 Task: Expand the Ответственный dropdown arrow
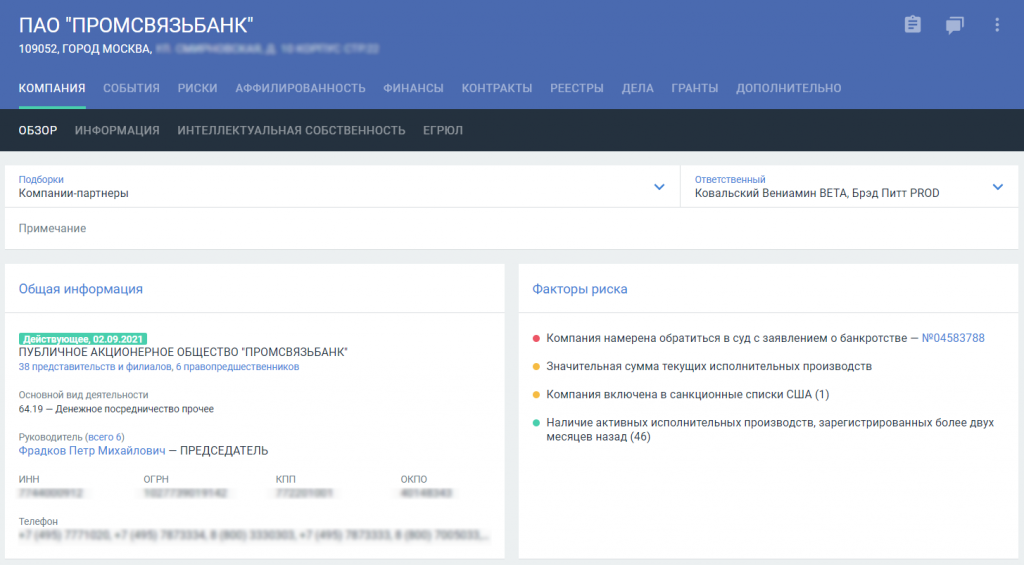coord(997,187)
